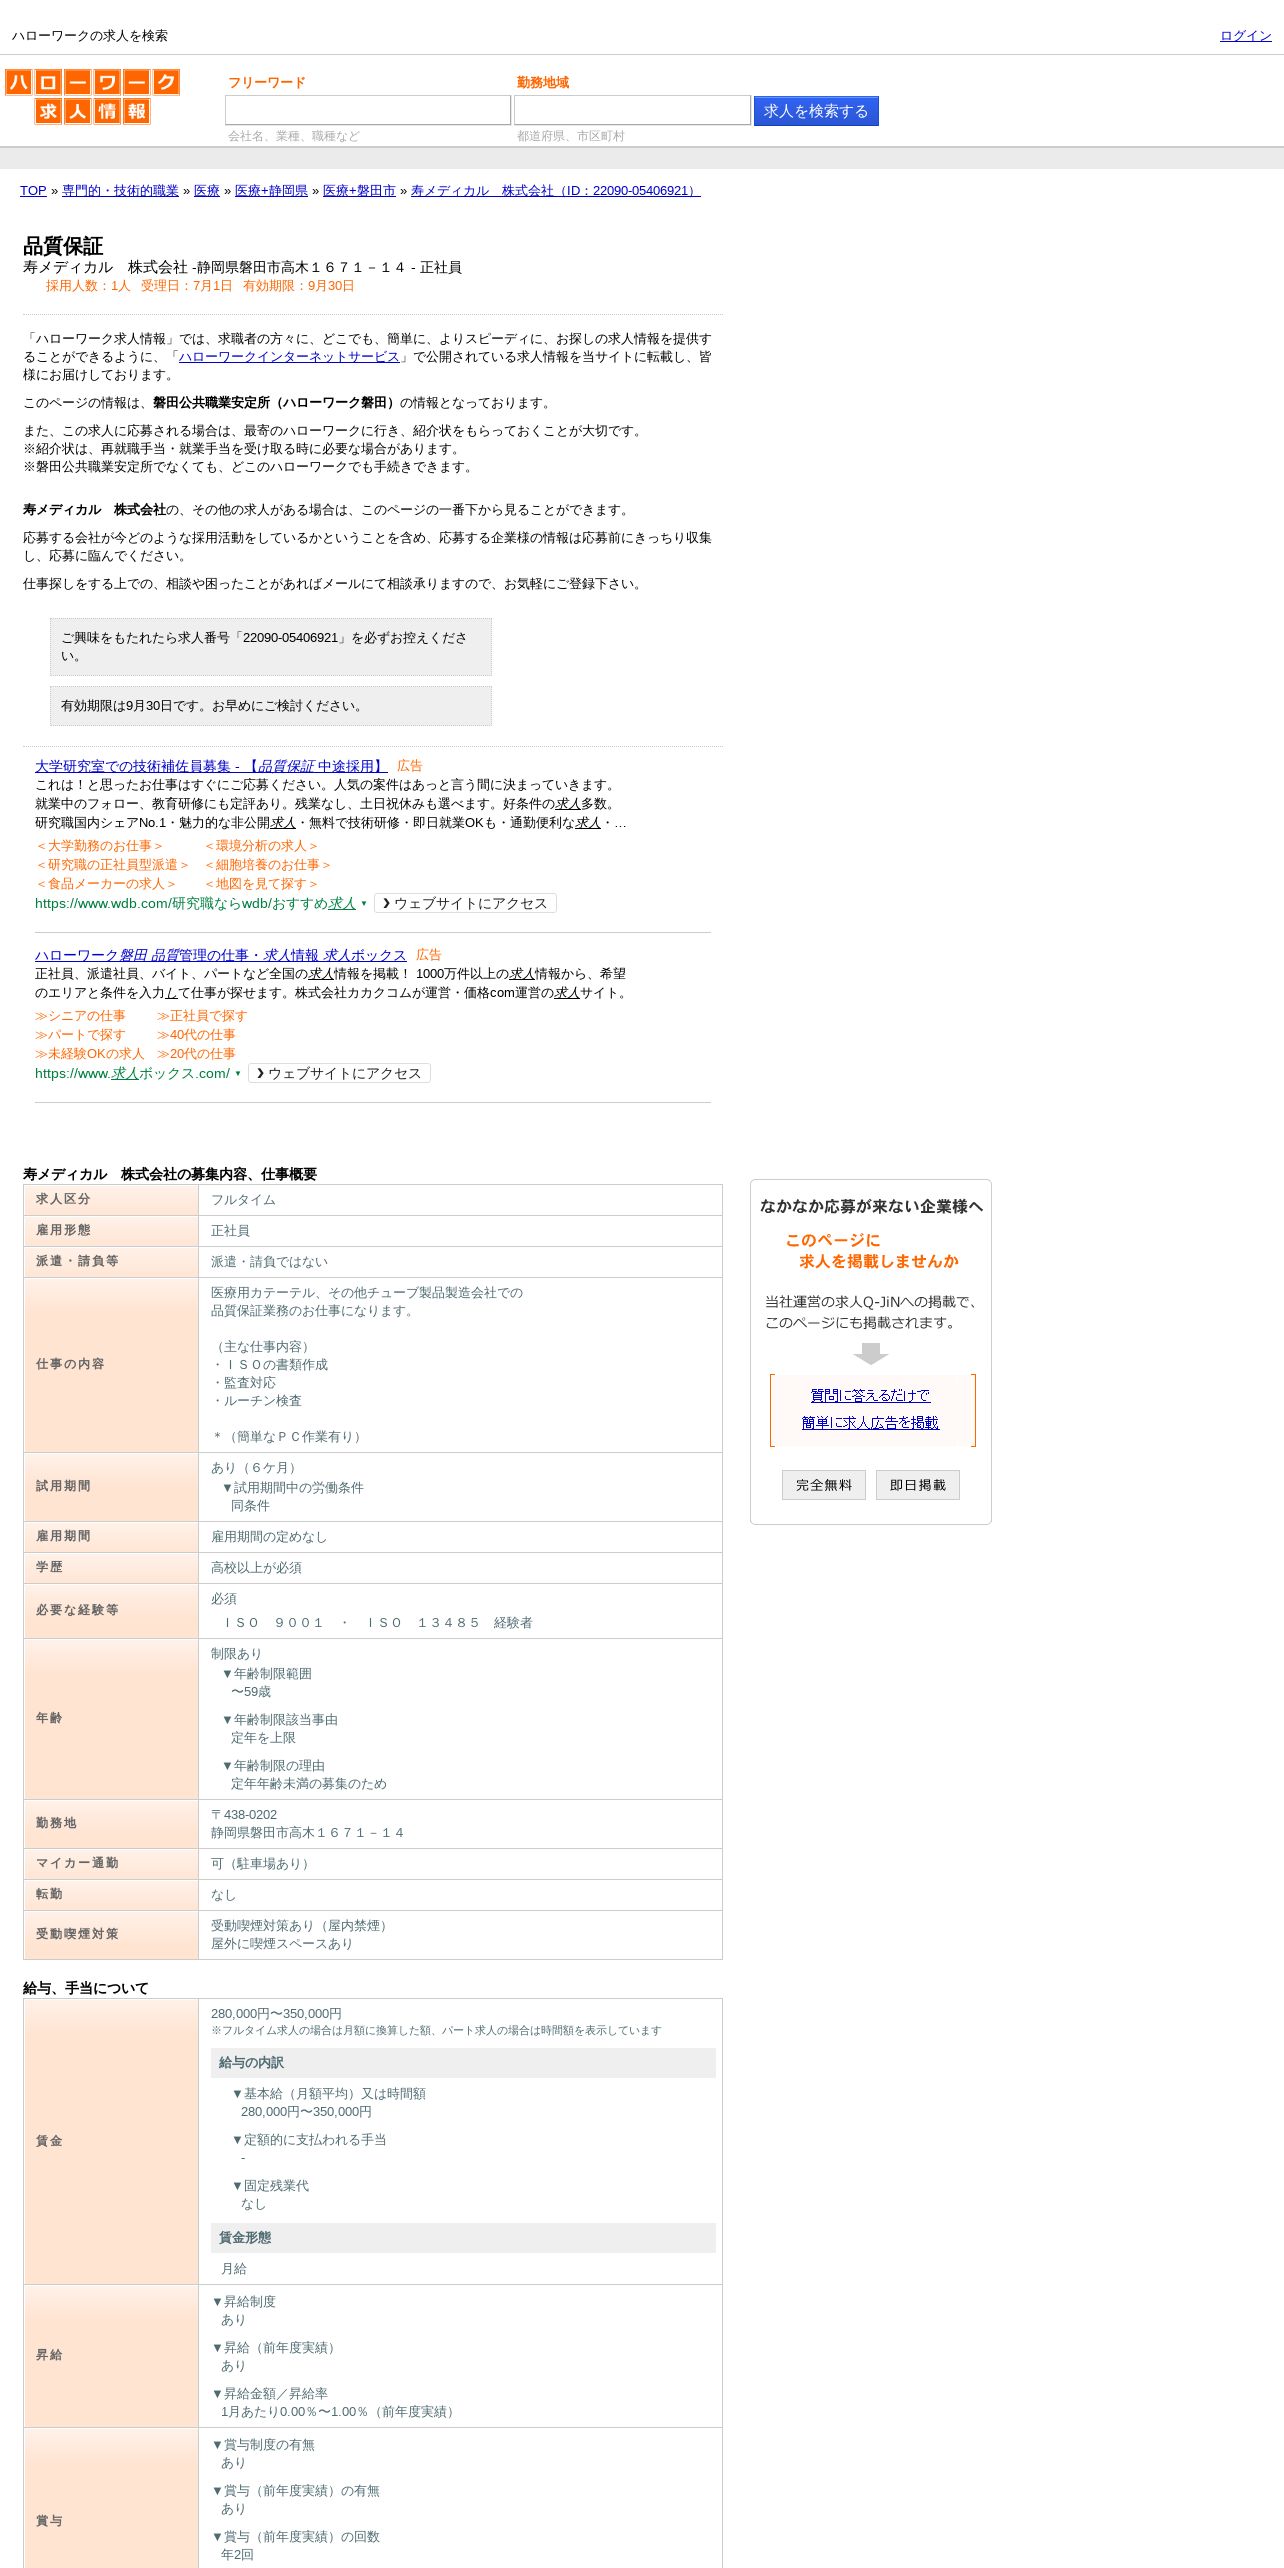Screen dimensions: 1284x2568
Task: Open ＜大学勤務のお仕事＞ ad sublink
Action: pos(99,846)
